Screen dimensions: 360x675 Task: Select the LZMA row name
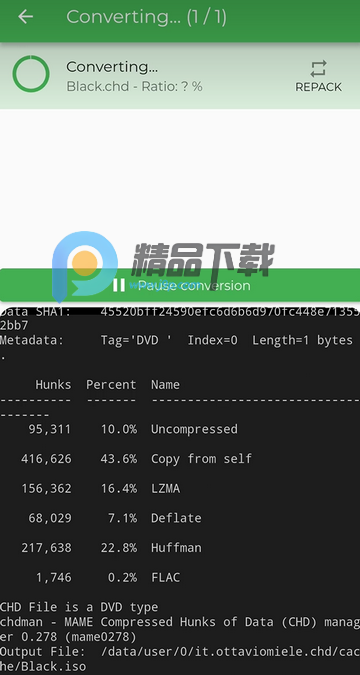click(165, 489)
